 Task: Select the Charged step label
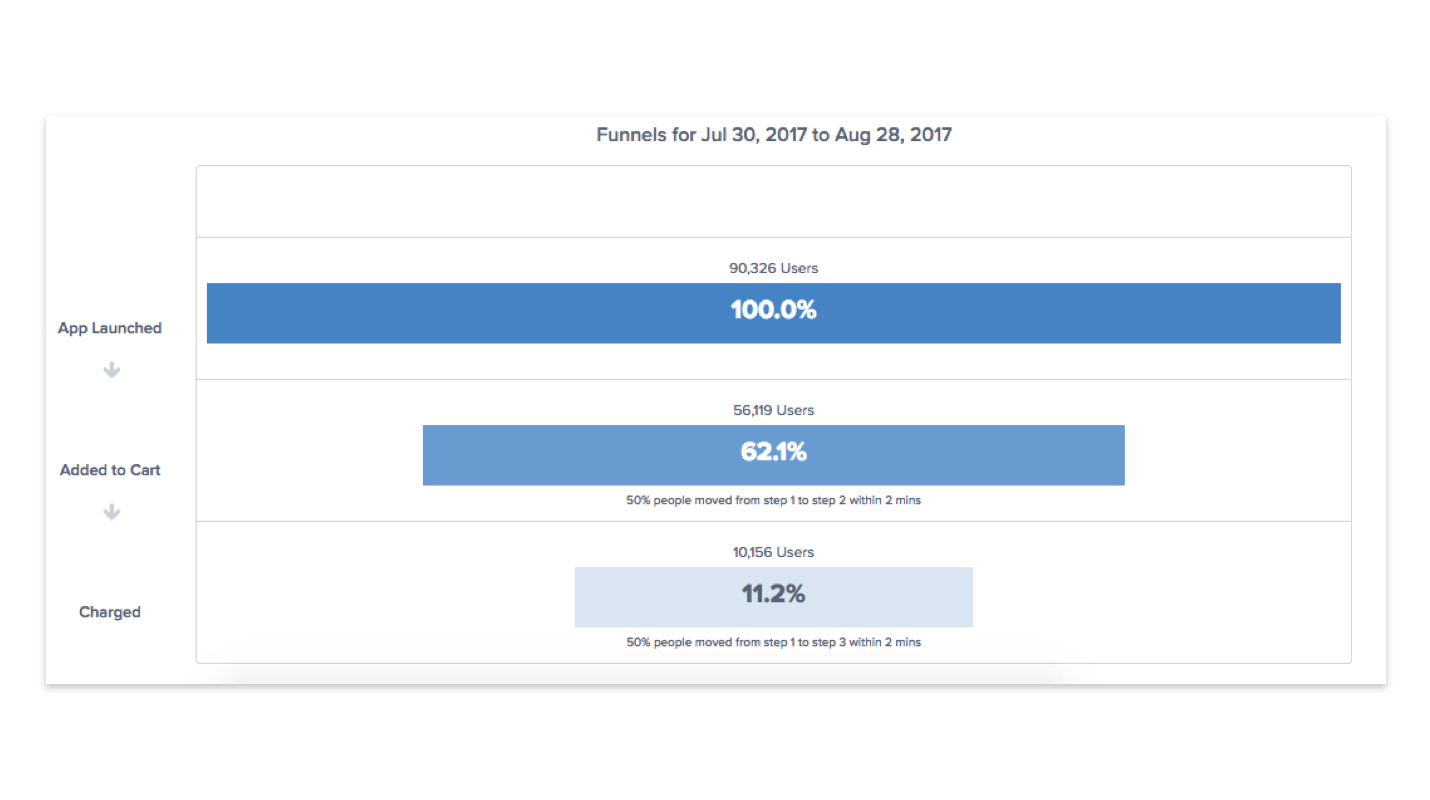[x=110, y=612]
